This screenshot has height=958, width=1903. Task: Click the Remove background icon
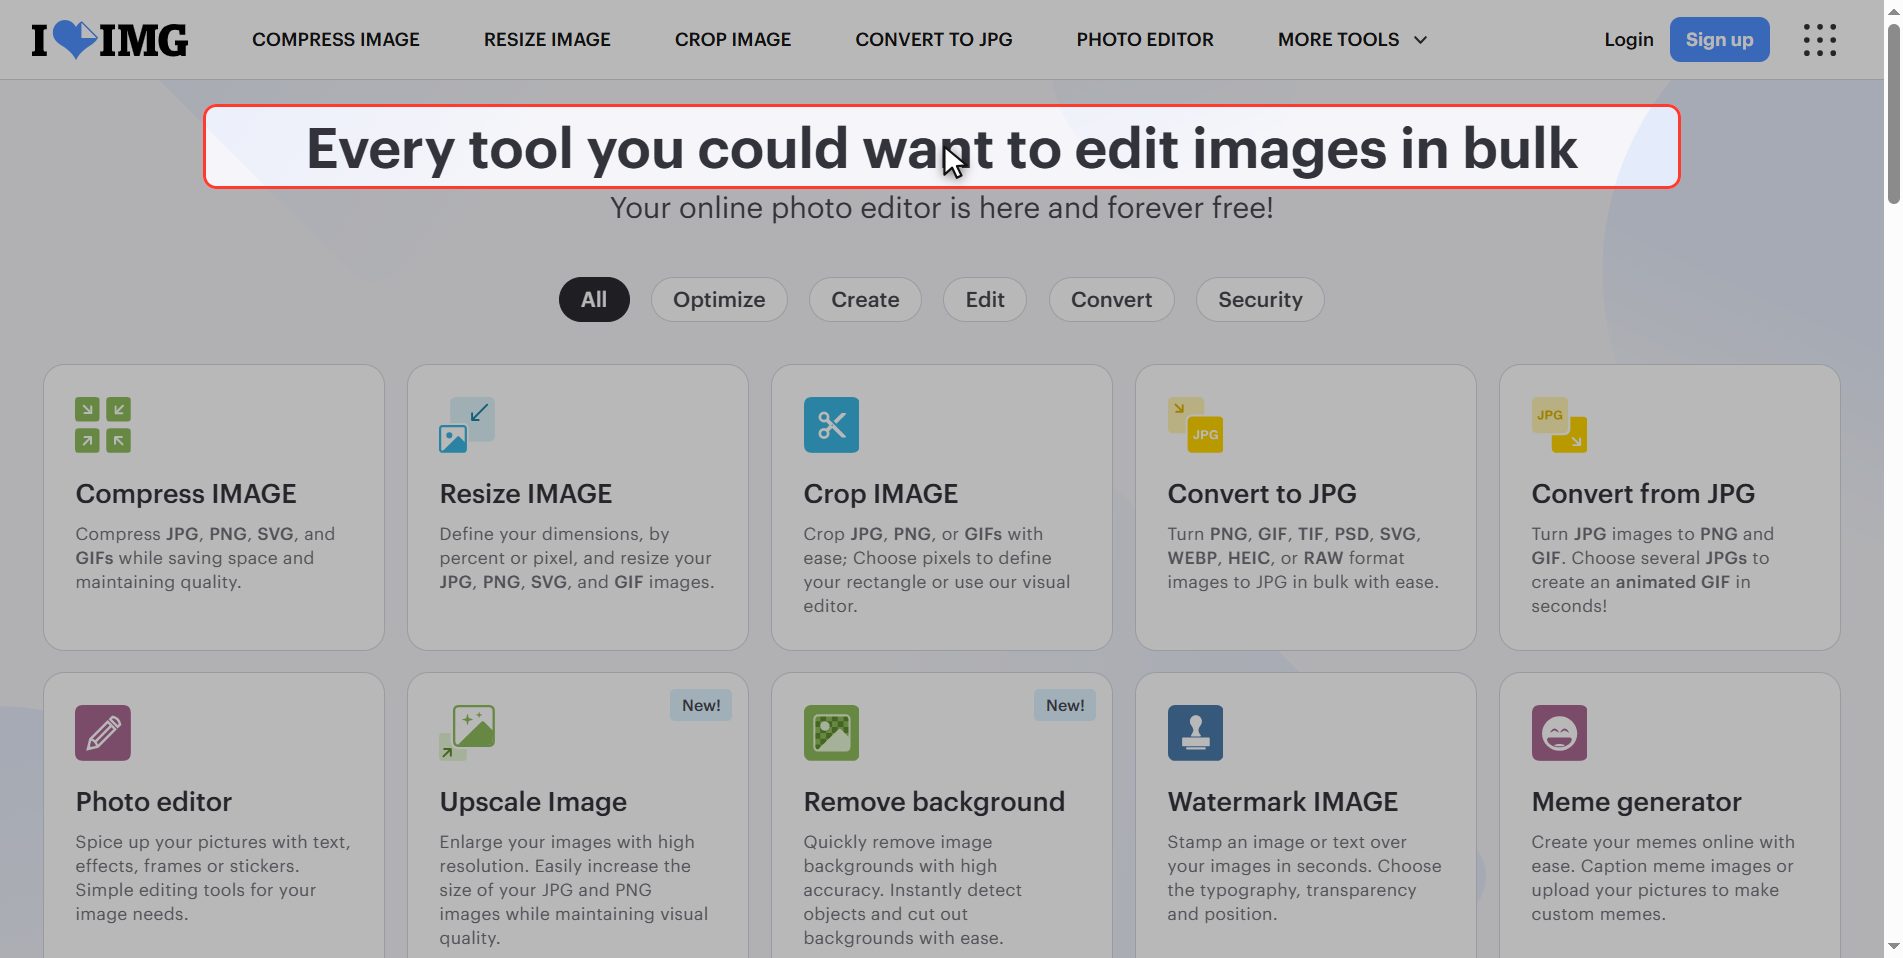pos(831,733)
